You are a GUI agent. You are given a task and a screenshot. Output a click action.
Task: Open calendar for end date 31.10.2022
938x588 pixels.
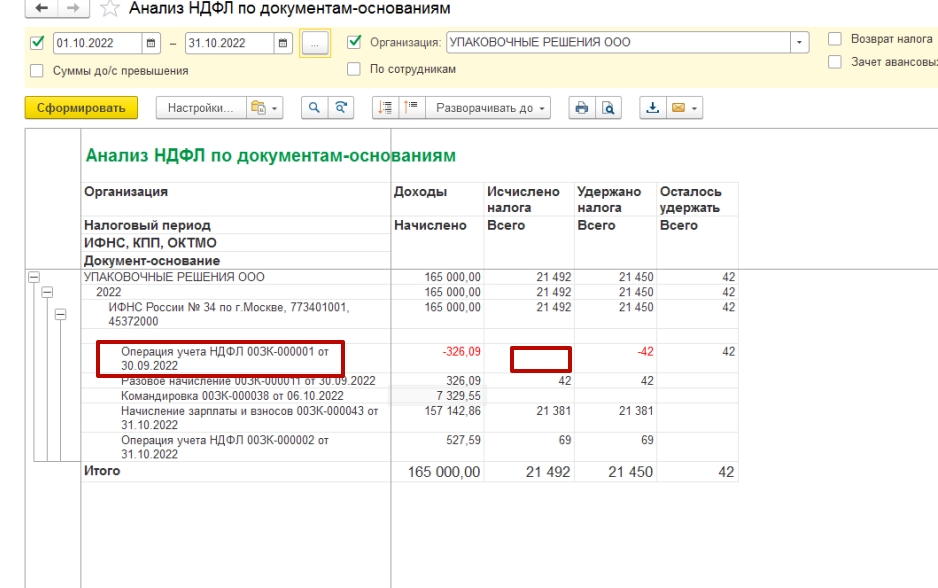(282, 43)
